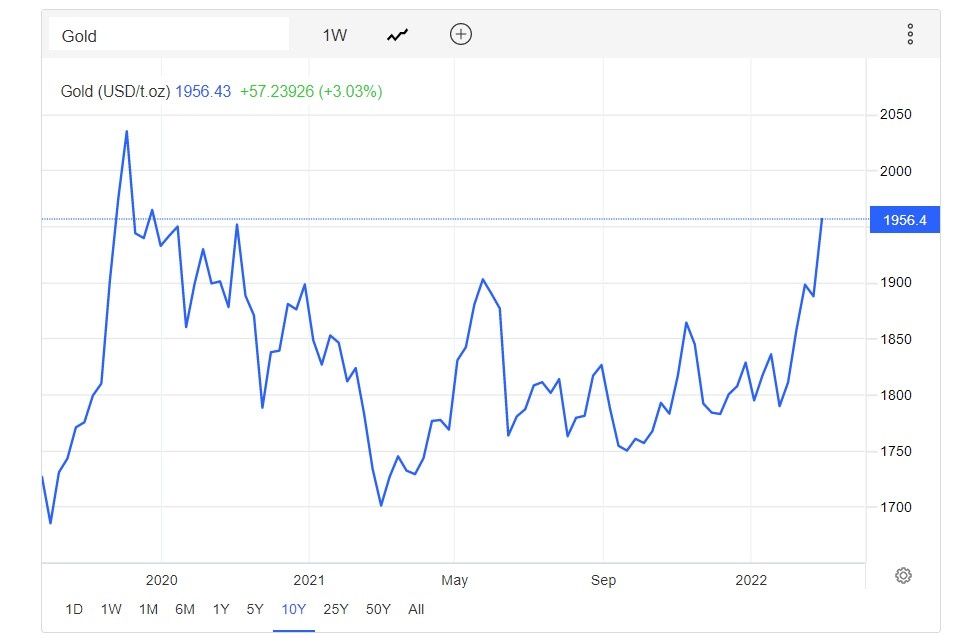Click the Gold symbol search field

[170, 35]
